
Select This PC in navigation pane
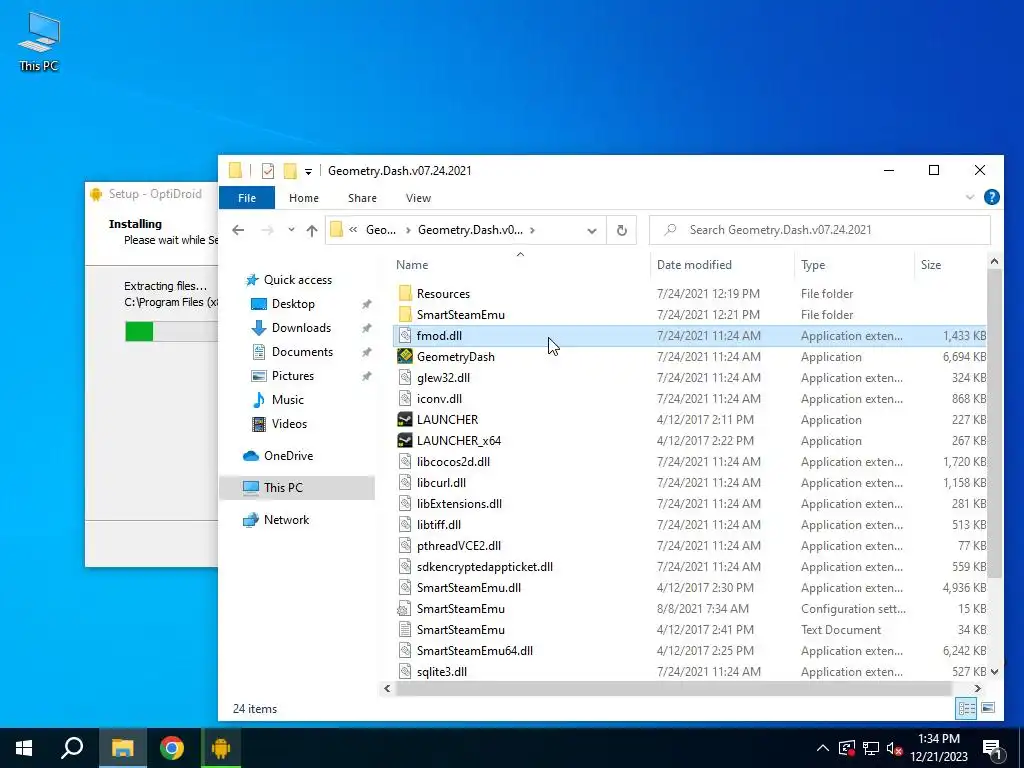pos(297,487)
